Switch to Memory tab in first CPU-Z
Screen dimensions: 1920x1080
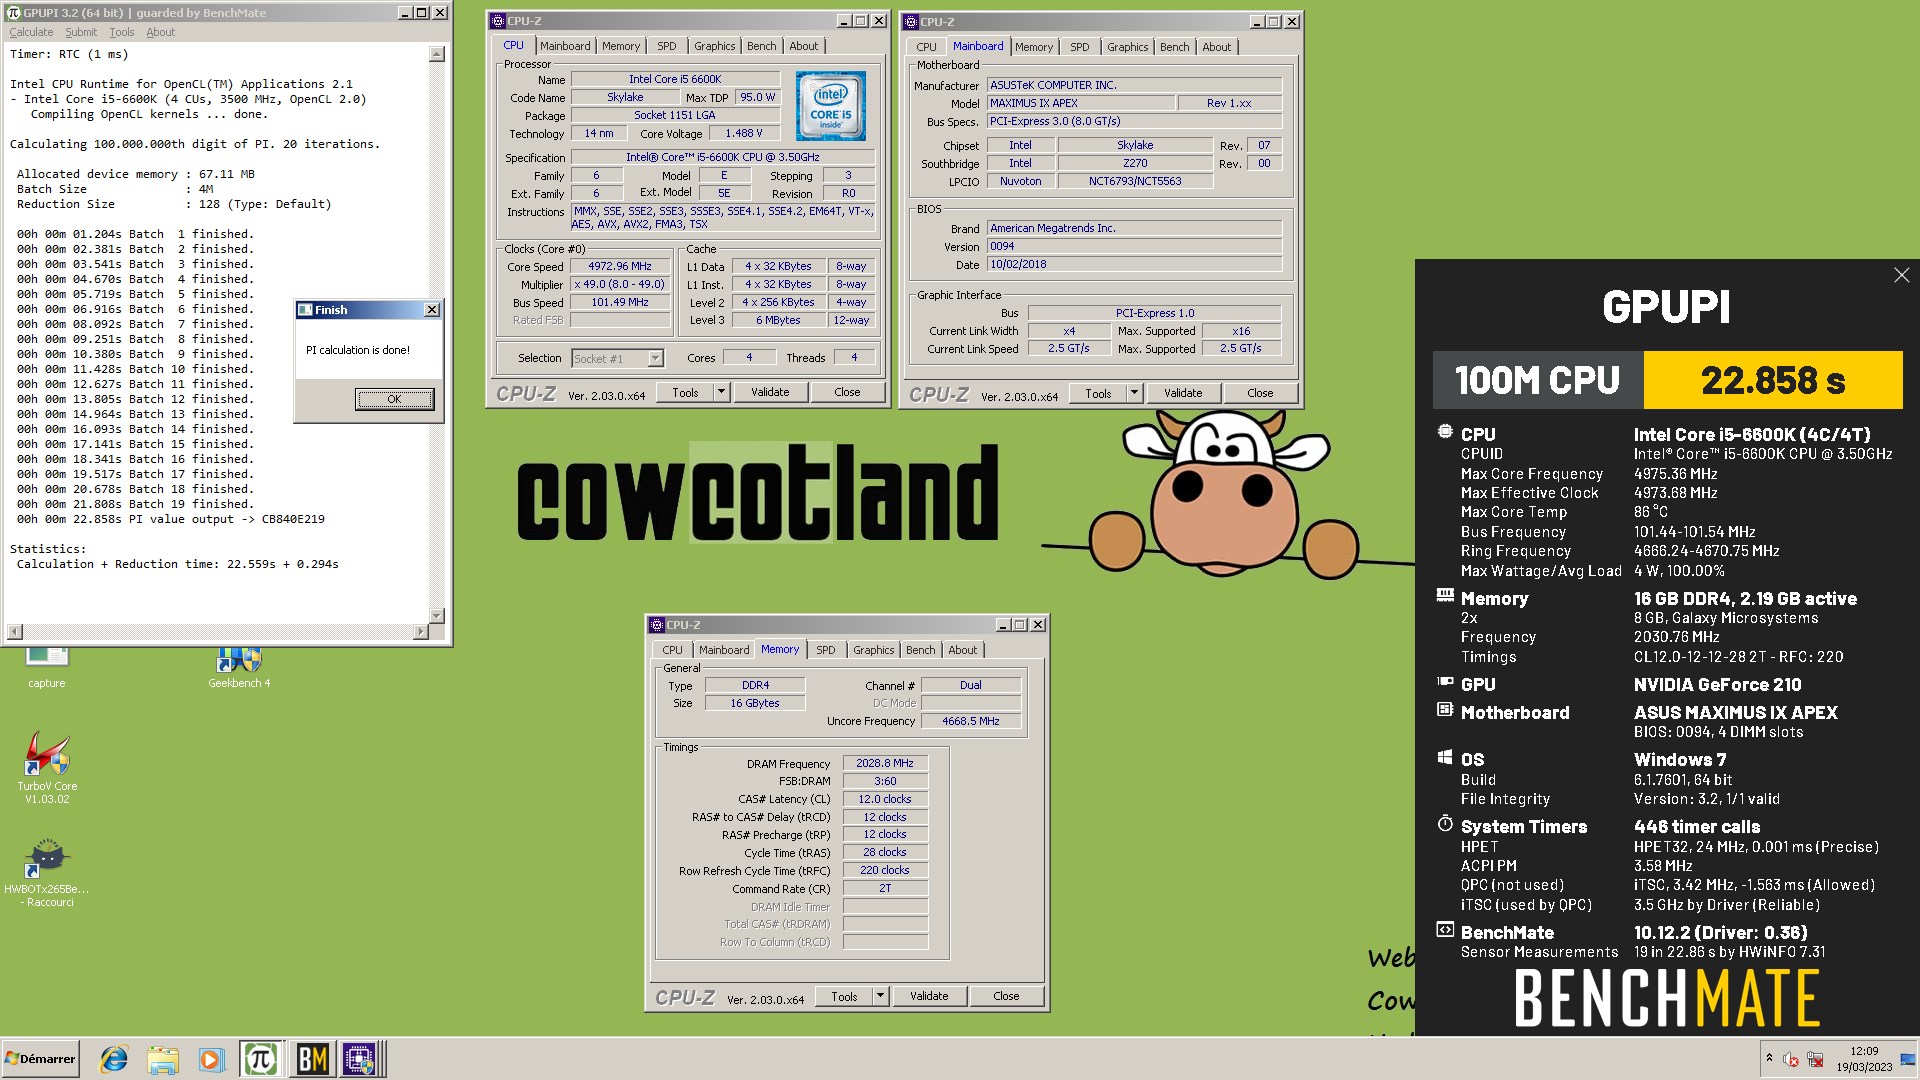click(621, 46)
